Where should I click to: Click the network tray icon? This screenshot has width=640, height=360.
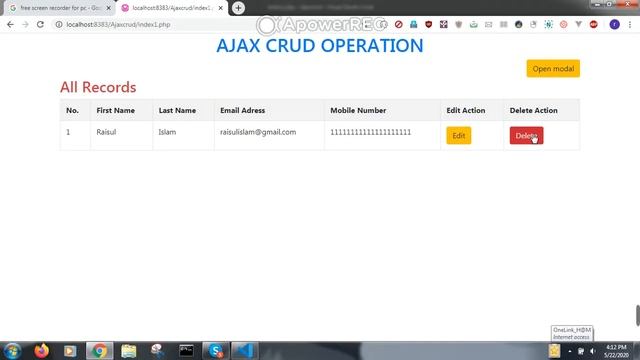tap(580, 351)
